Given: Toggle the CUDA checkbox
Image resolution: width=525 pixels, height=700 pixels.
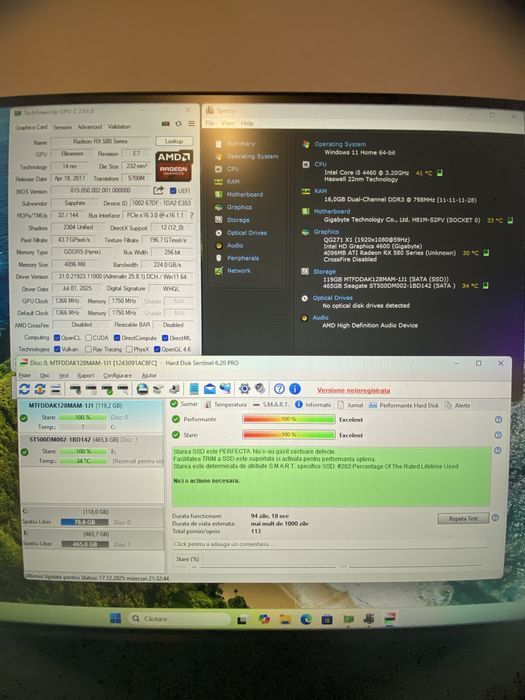Looking at the screenshot, I should (88, 338).
